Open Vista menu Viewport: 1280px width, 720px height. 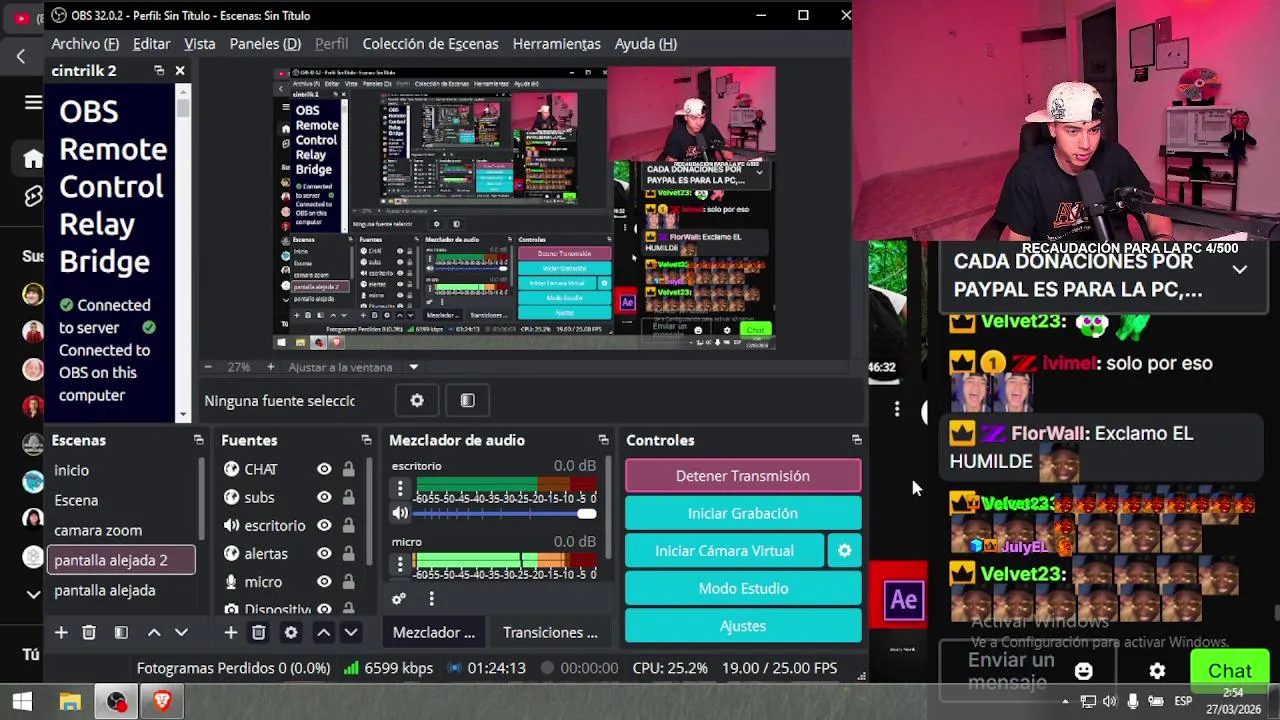[199, 44]
